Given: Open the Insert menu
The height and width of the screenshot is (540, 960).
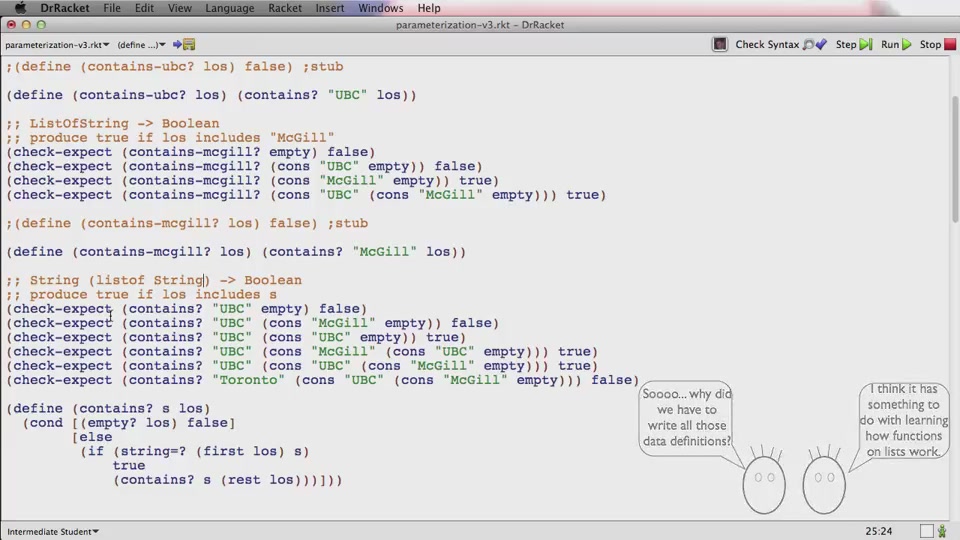Looking at the screenshot, I should coord(329,8).
